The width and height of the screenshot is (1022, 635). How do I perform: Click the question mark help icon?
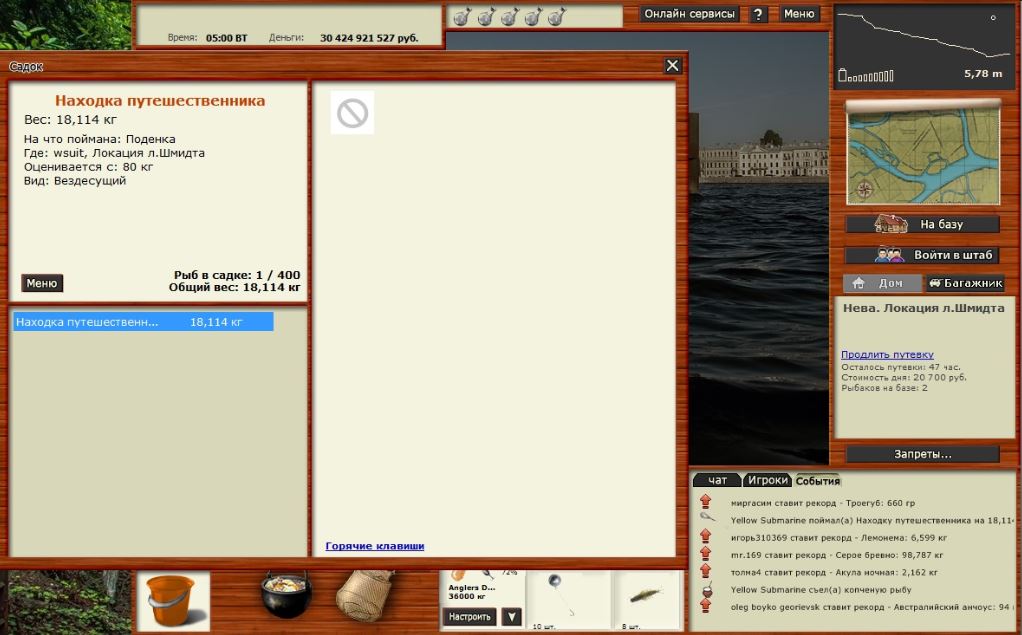[759, 14]
